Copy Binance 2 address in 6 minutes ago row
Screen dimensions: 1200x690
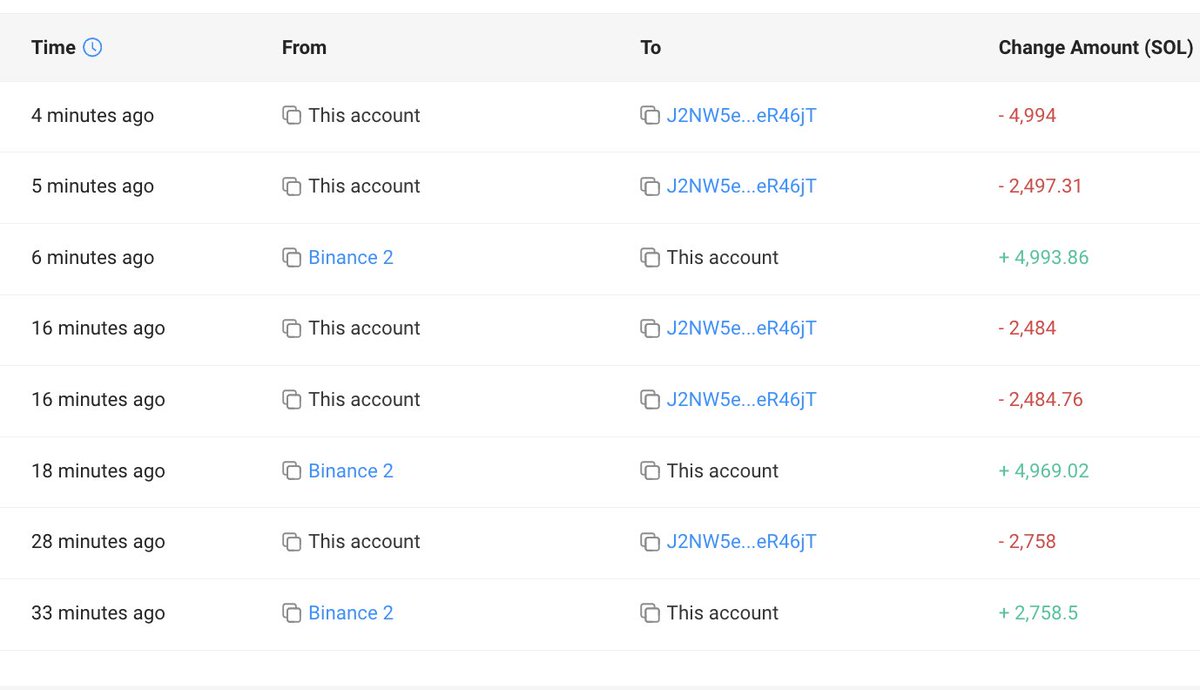pos(291,258)
